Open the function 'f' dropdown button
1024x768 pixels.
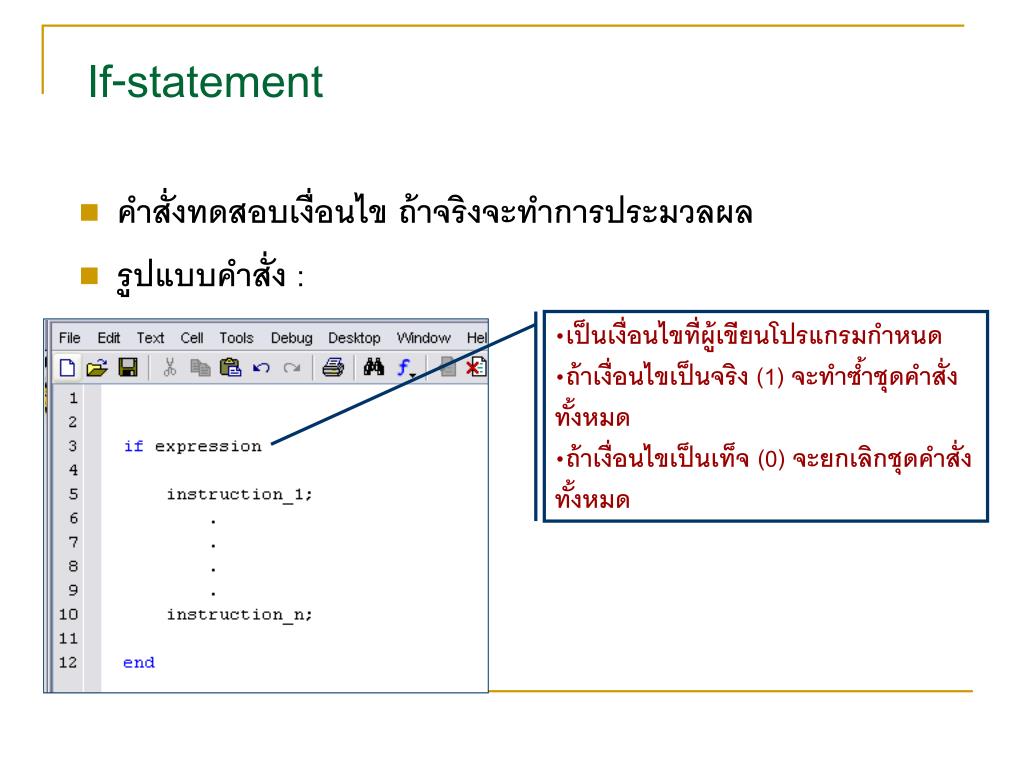coord(406,368)
